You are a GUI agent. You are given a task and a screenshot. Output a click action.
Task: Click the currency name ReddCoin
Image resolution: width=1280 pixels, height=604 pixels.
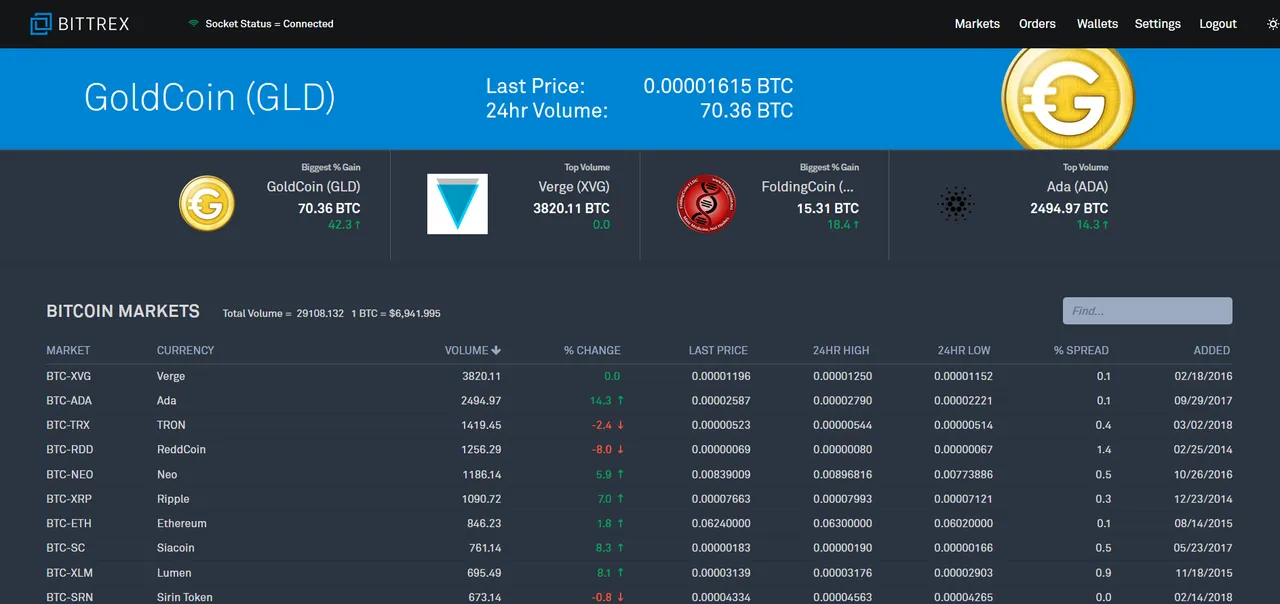181,450
